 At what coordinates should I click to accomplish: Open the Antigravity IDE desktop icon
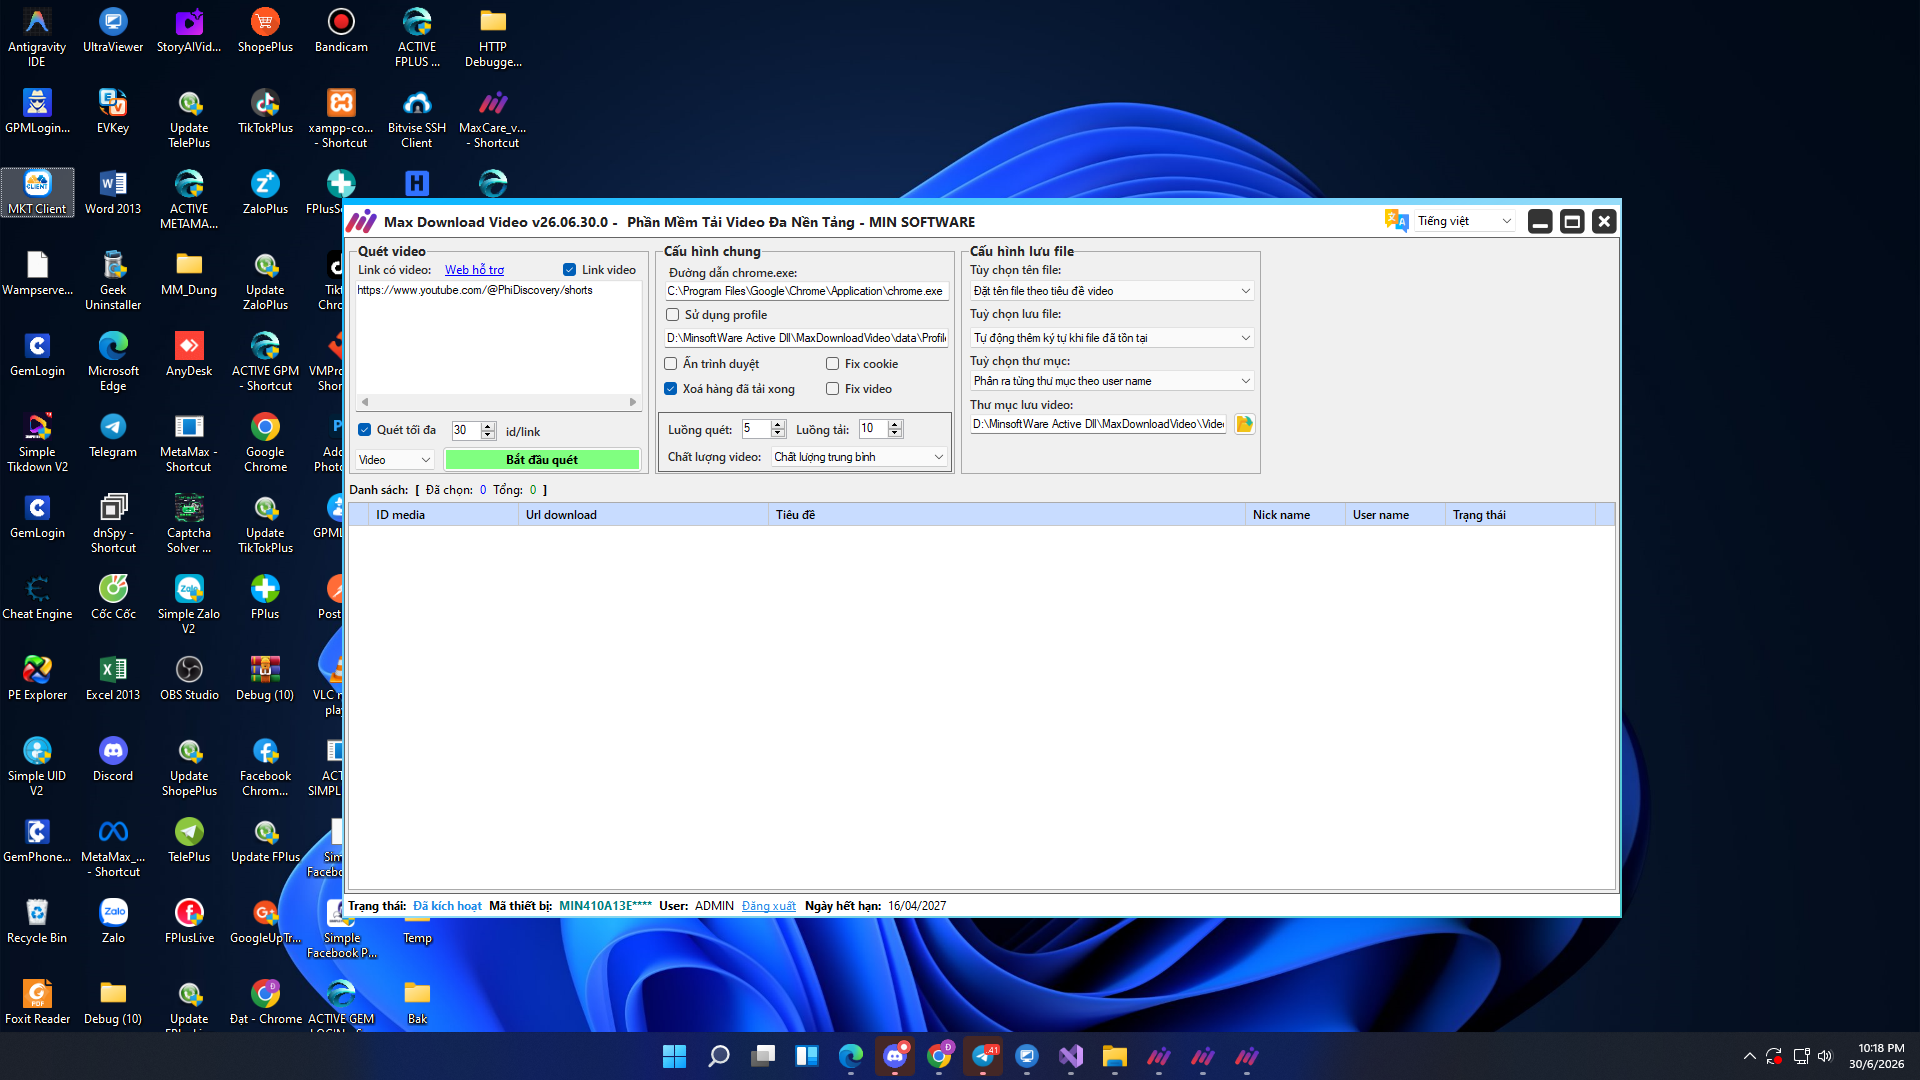pos(37,38)
